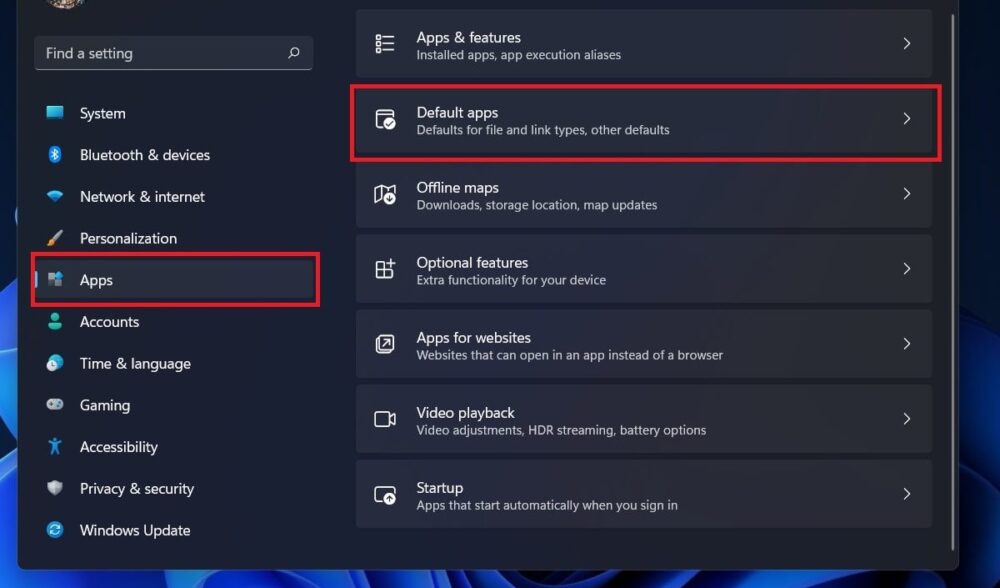Expand Offline maps chevron
The image size is (1000, 588).
click(906, 193)
